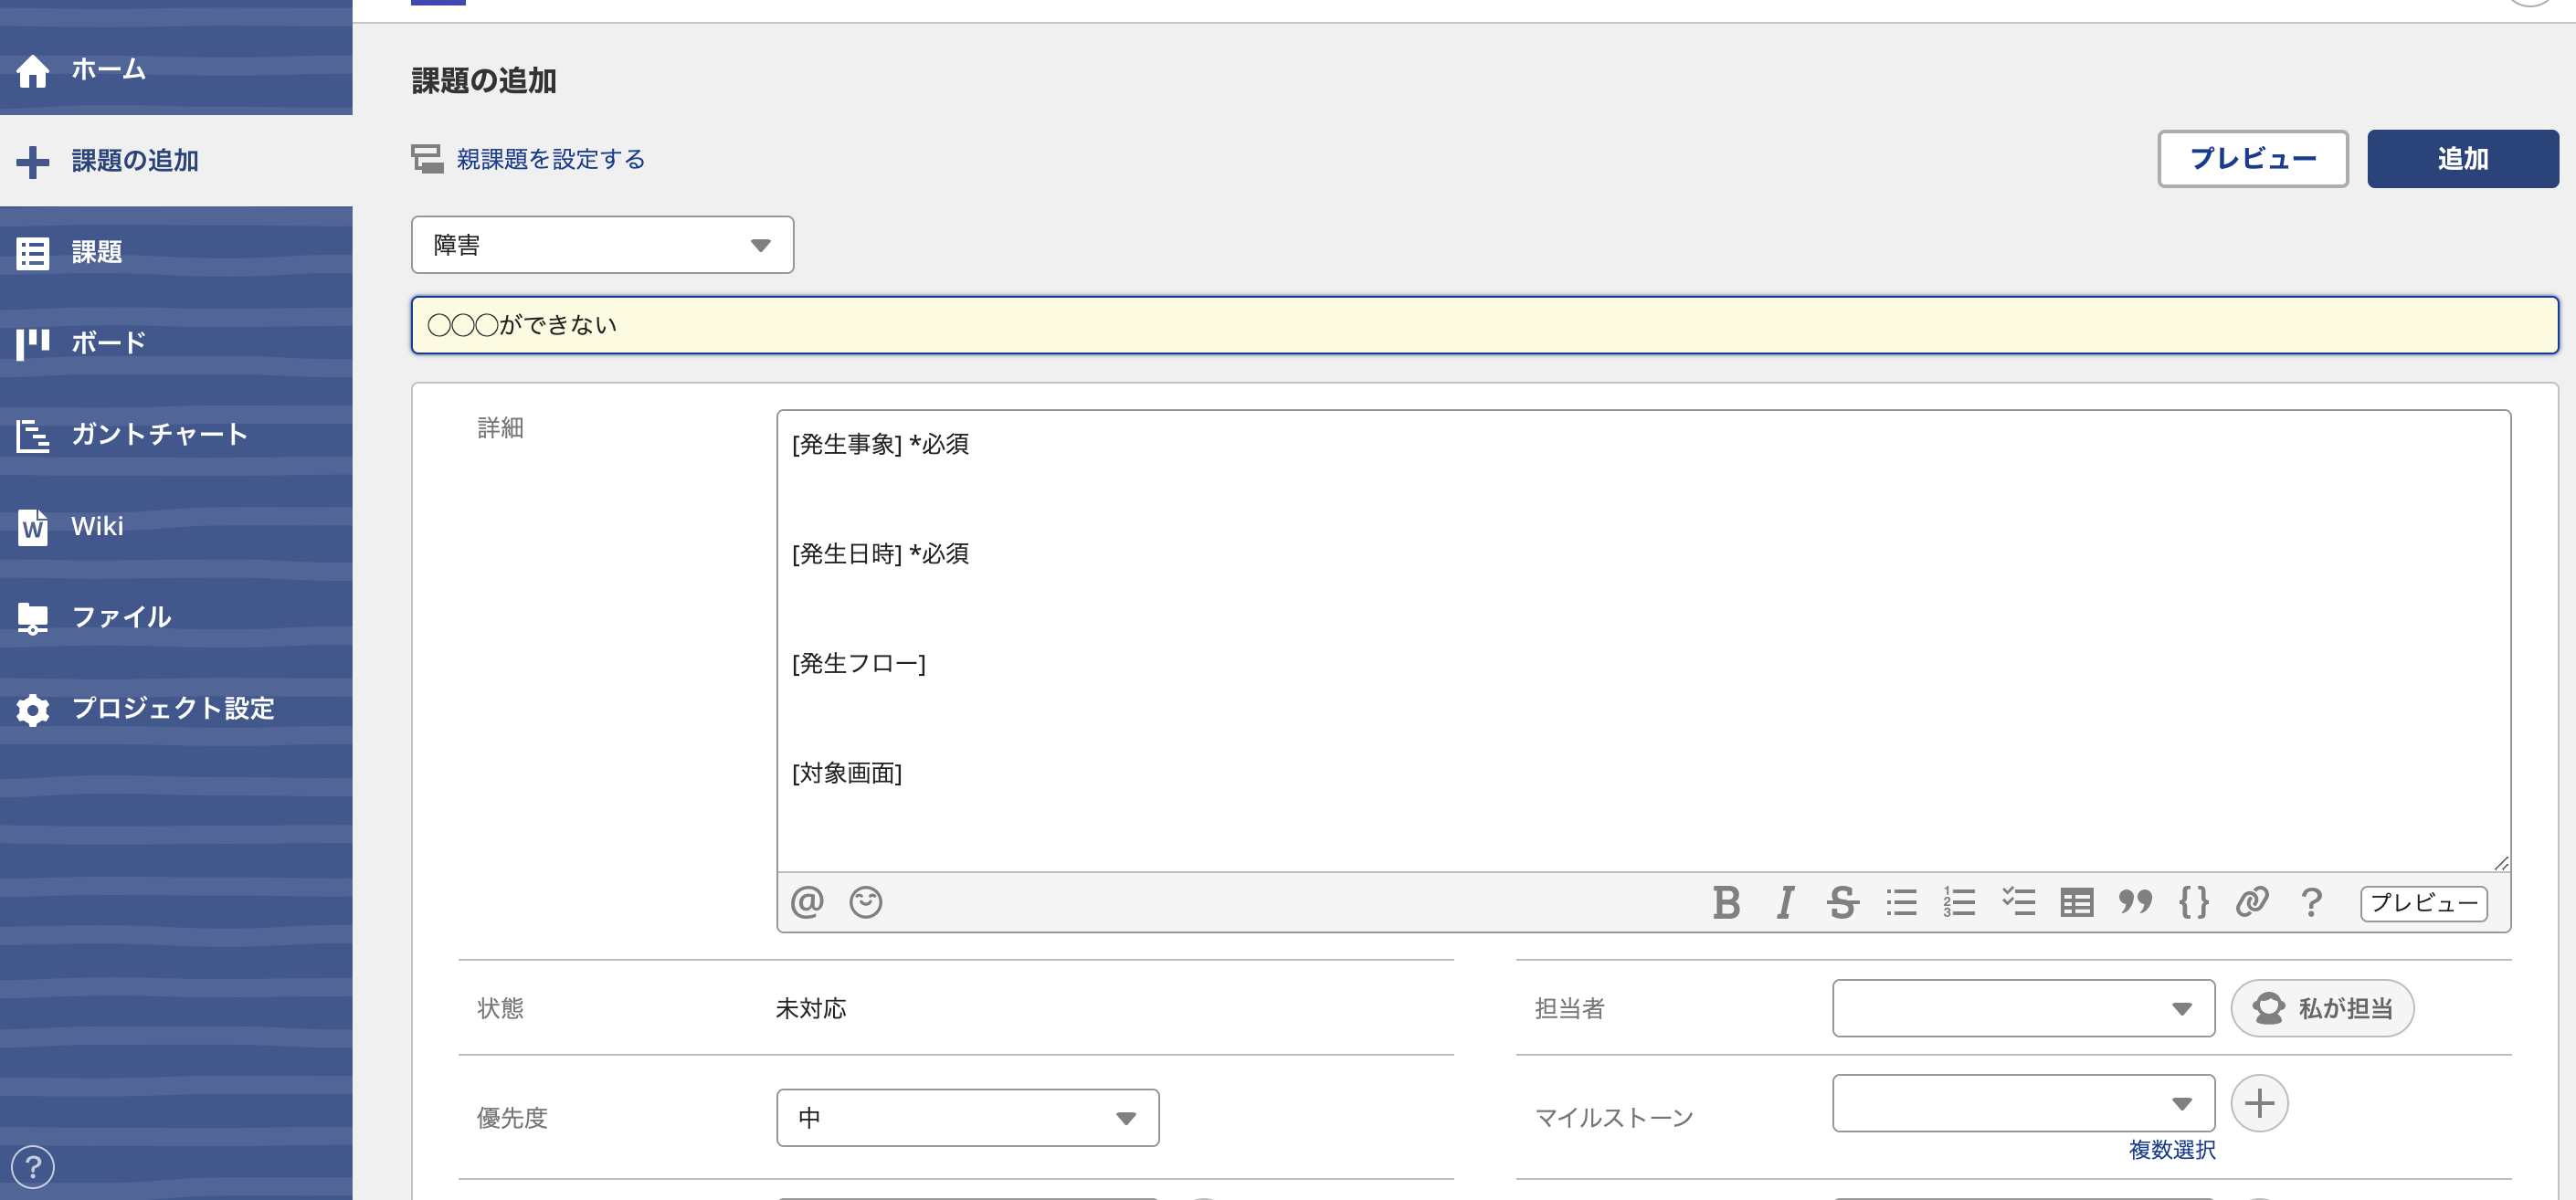Click the [発生日時] *必須 template line
Image resolution: width=2576 pixels, height=1200 pixels.
880,554
